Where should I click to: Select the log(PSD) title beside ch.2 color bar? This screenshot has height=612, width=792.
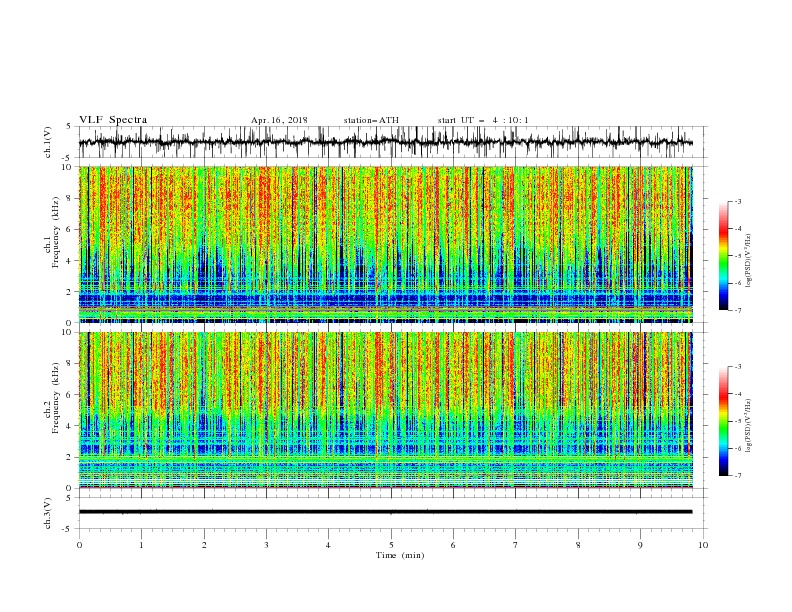point(748,425)
